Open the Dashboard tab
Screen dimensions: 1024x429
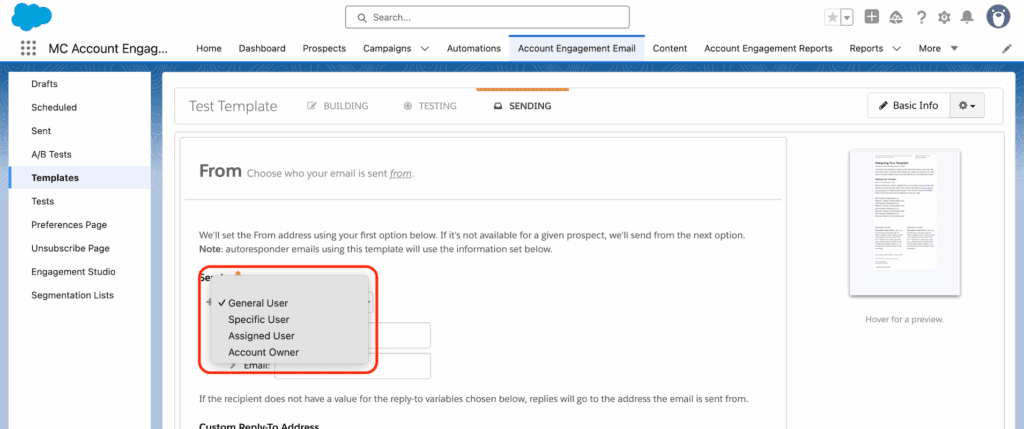(262, 48)
